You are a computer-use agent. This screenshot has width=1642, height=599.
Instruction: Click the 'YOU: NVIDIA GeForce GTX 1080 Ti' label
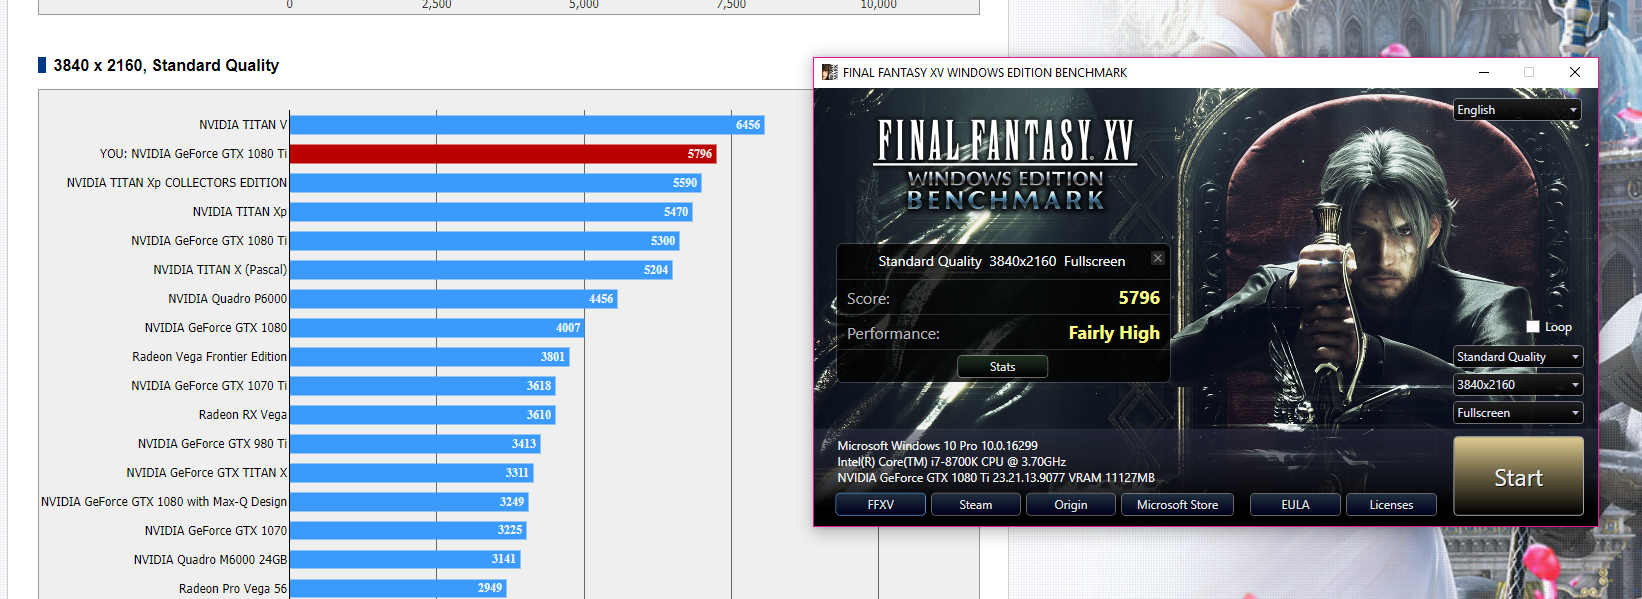(193, 154)
